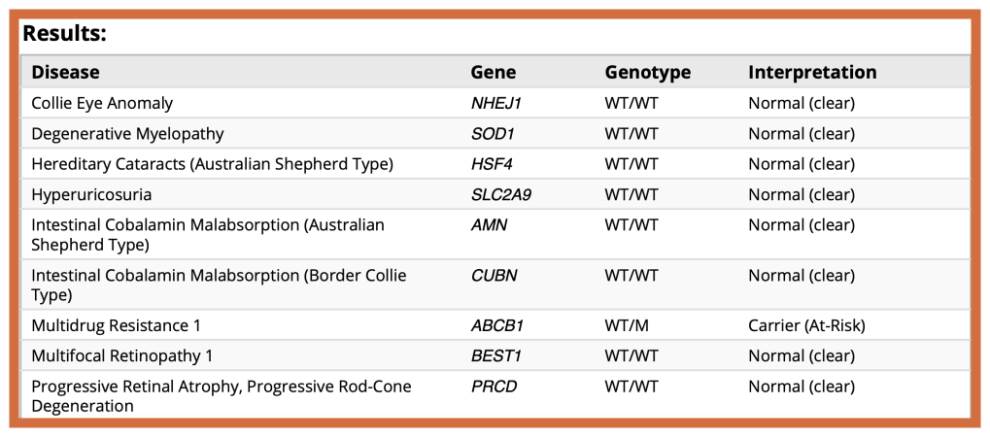Click the CUBN gene cell
Viewport: 990px width, 437px height.
(494, 276)
